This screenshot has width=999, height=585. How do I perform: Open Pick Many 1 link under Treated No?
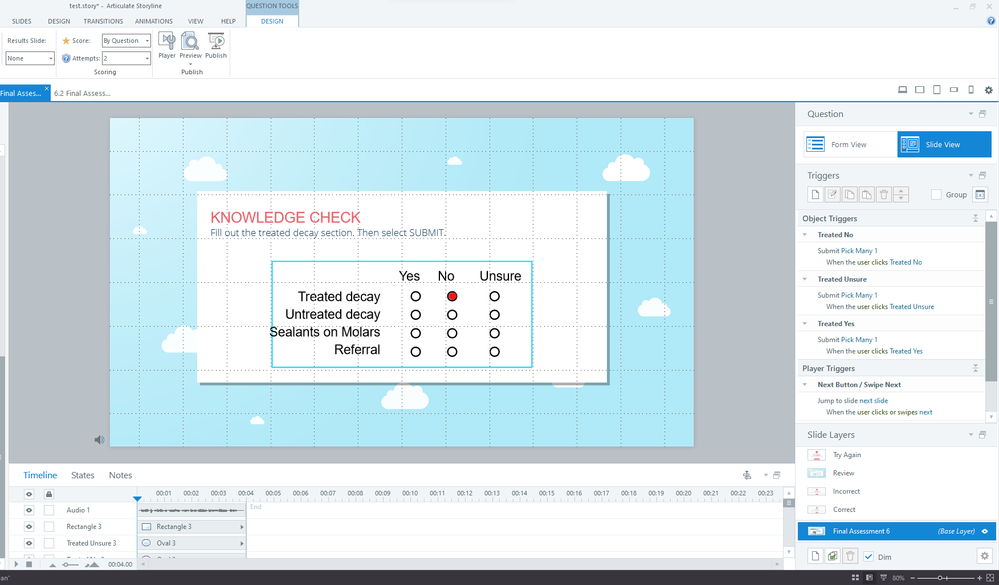click(859, 250)
